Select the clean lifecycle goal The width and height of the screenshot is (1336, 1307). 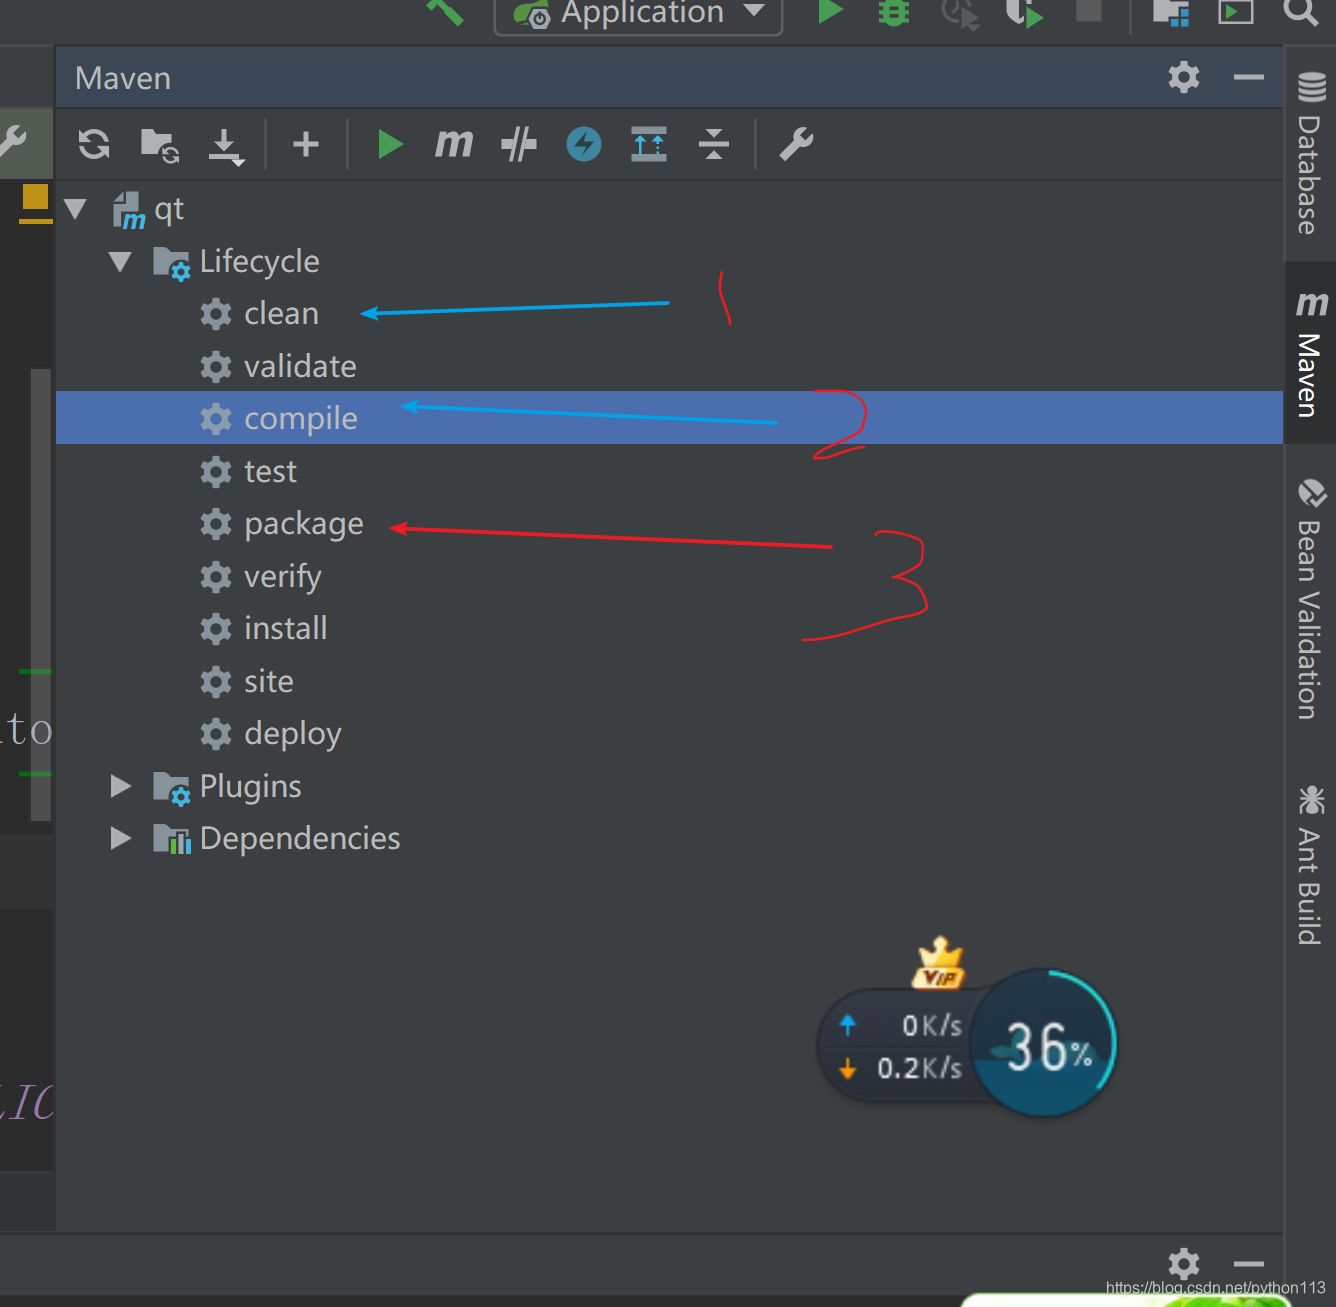[259, 314]
